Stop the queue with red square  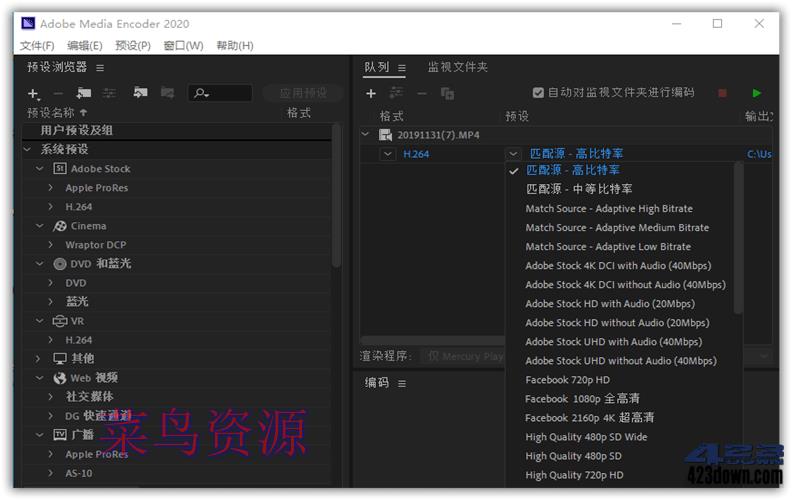[x=722, y=93]
